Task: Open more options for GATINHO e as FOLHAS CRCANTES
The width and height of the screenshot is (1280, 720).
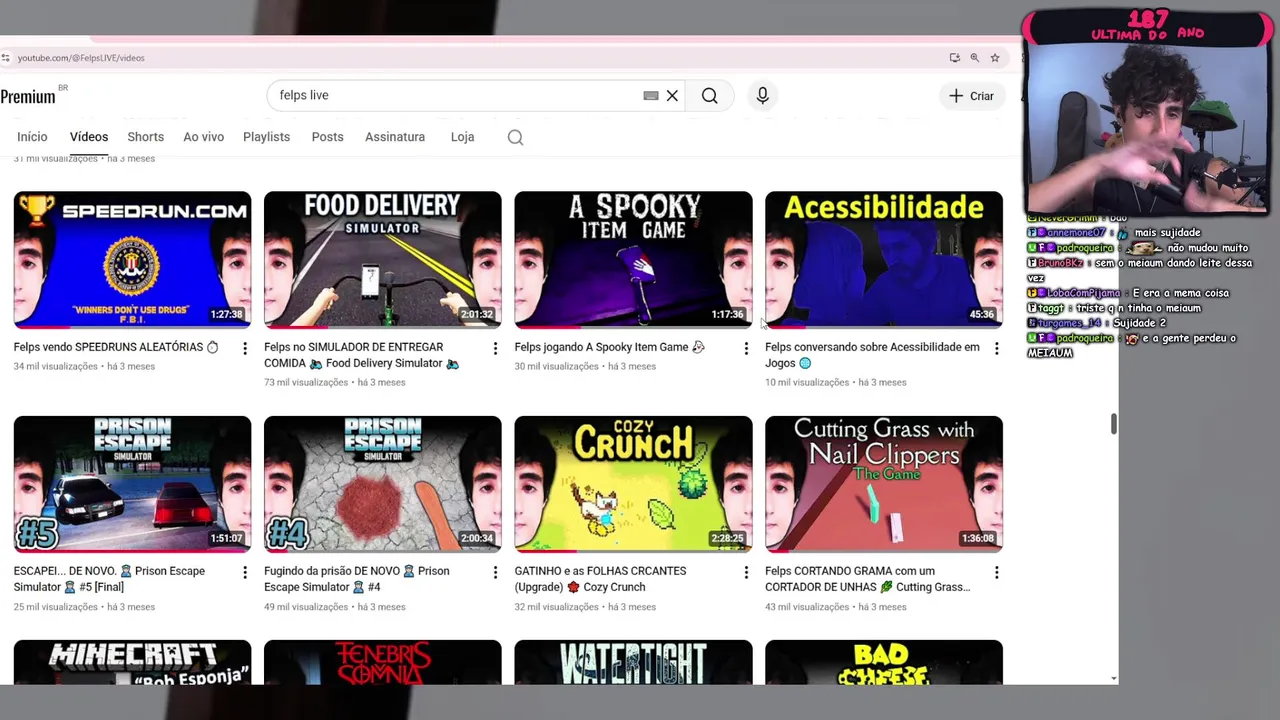Action: pos(746,572)
